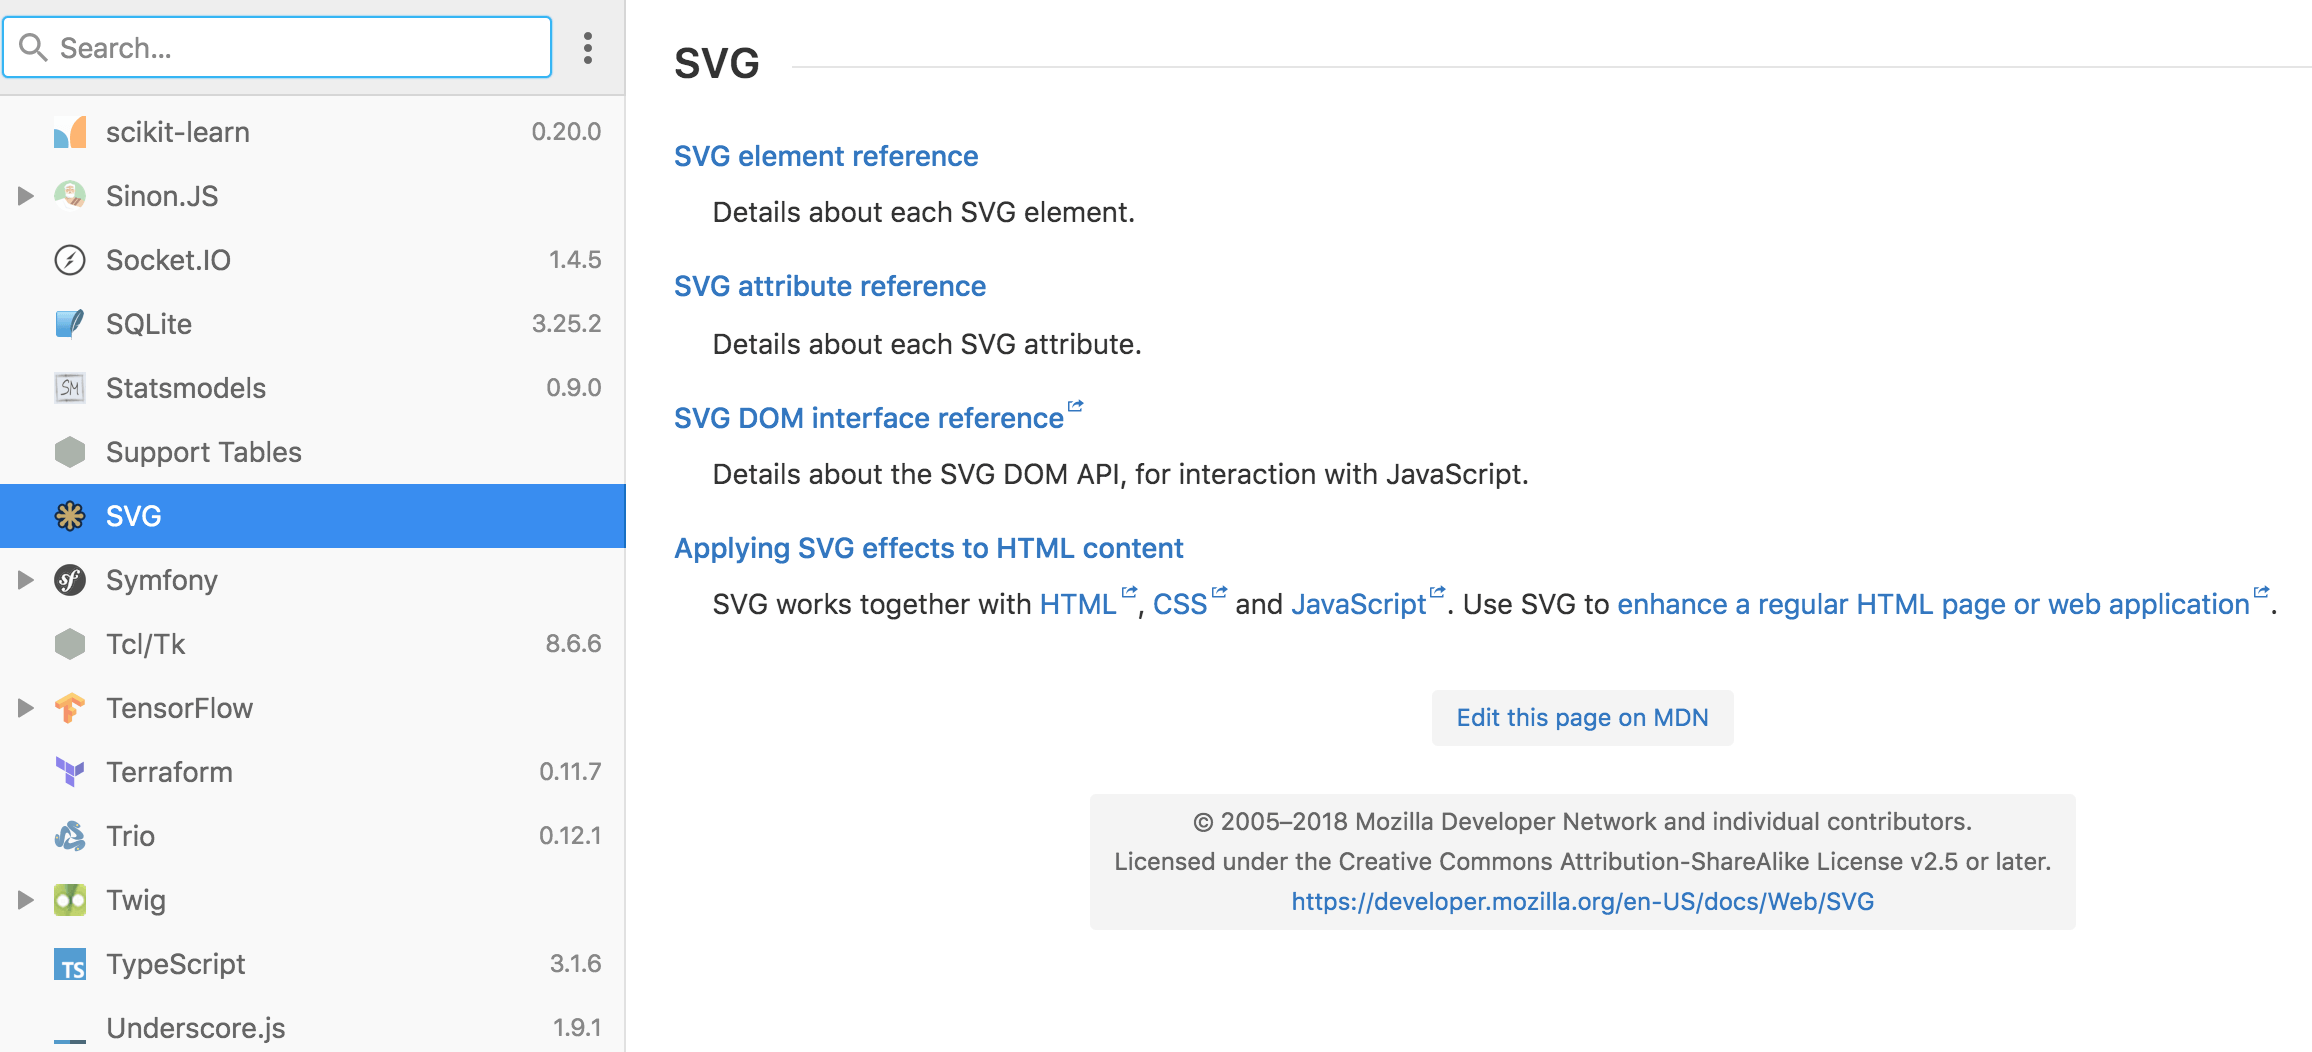Click scikit-learn version 0.20.0
This screenshot has width=2312, height=1052.
click(x=566, y=132)
